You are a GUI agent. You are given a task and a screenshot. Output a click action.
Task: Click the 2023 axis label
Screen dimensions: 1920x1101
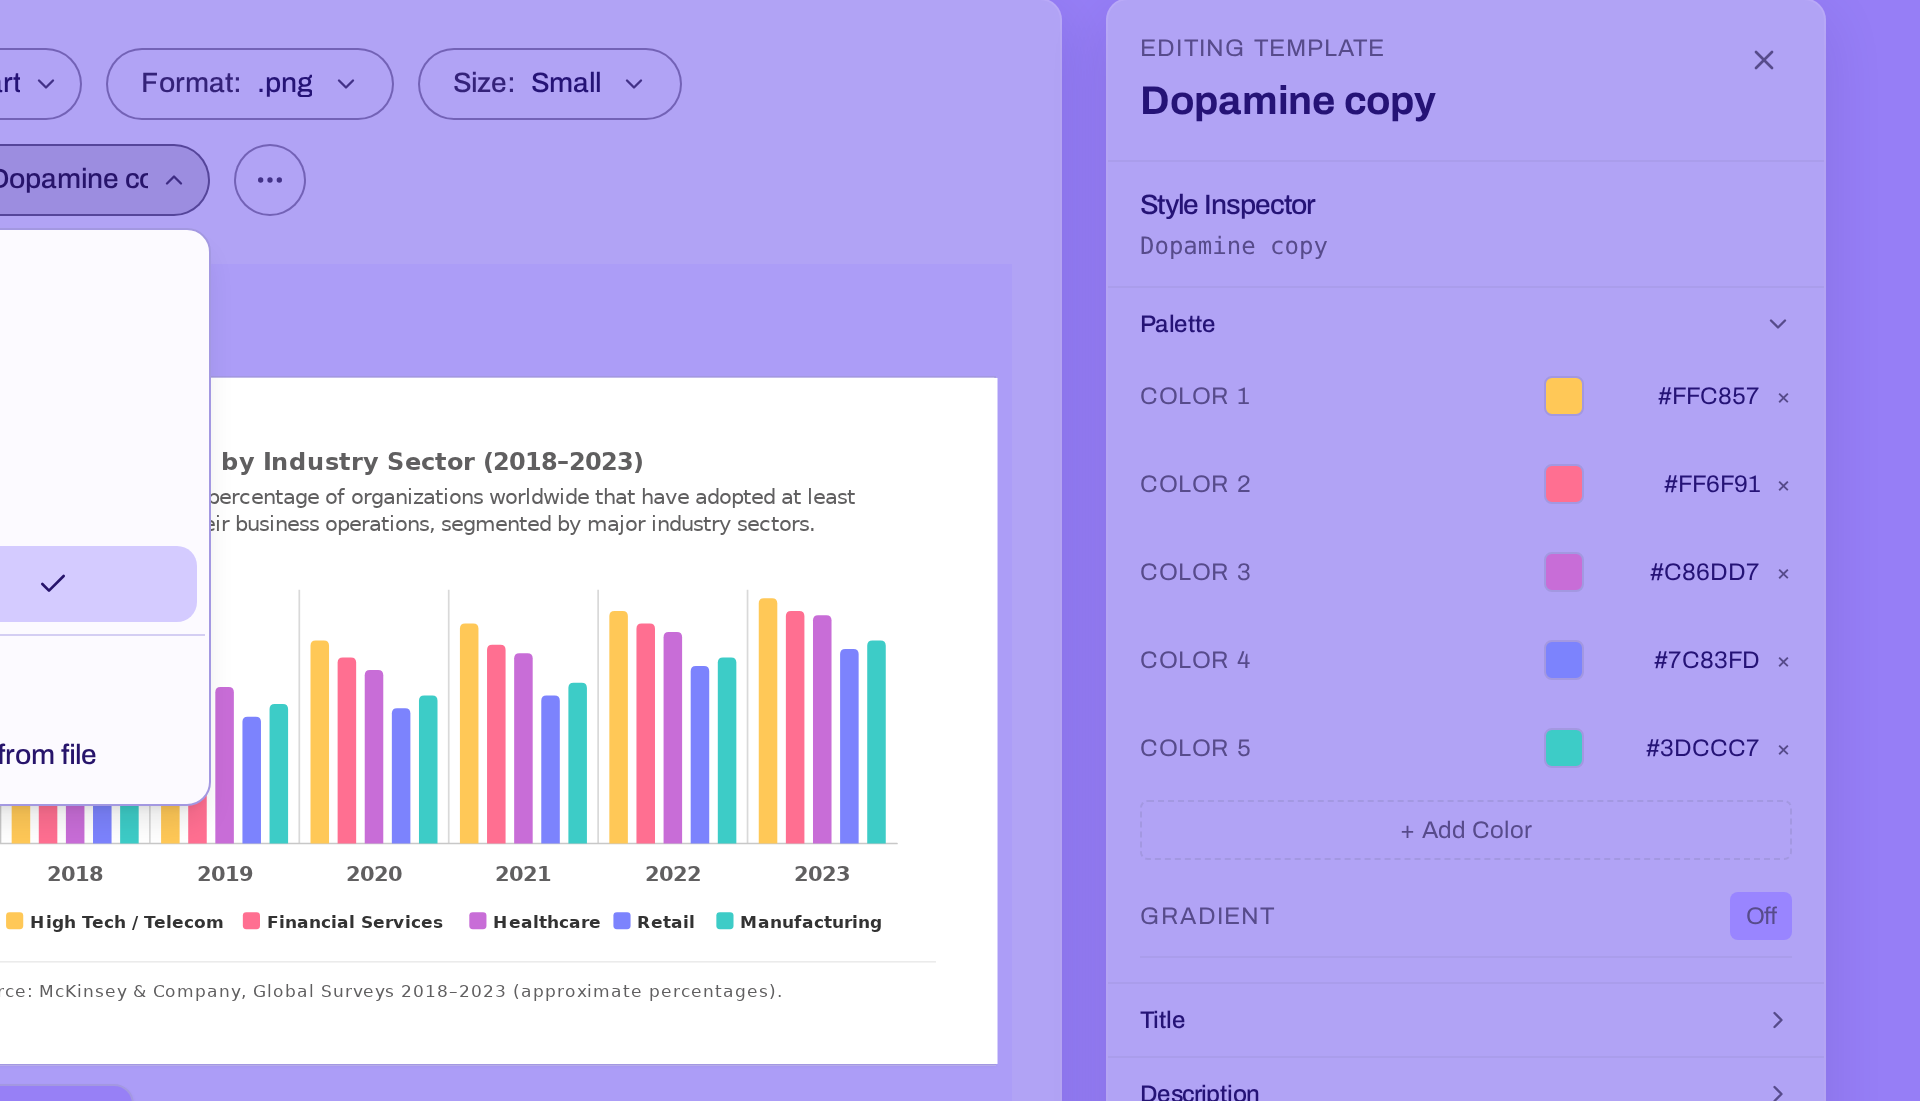point(822,874)
